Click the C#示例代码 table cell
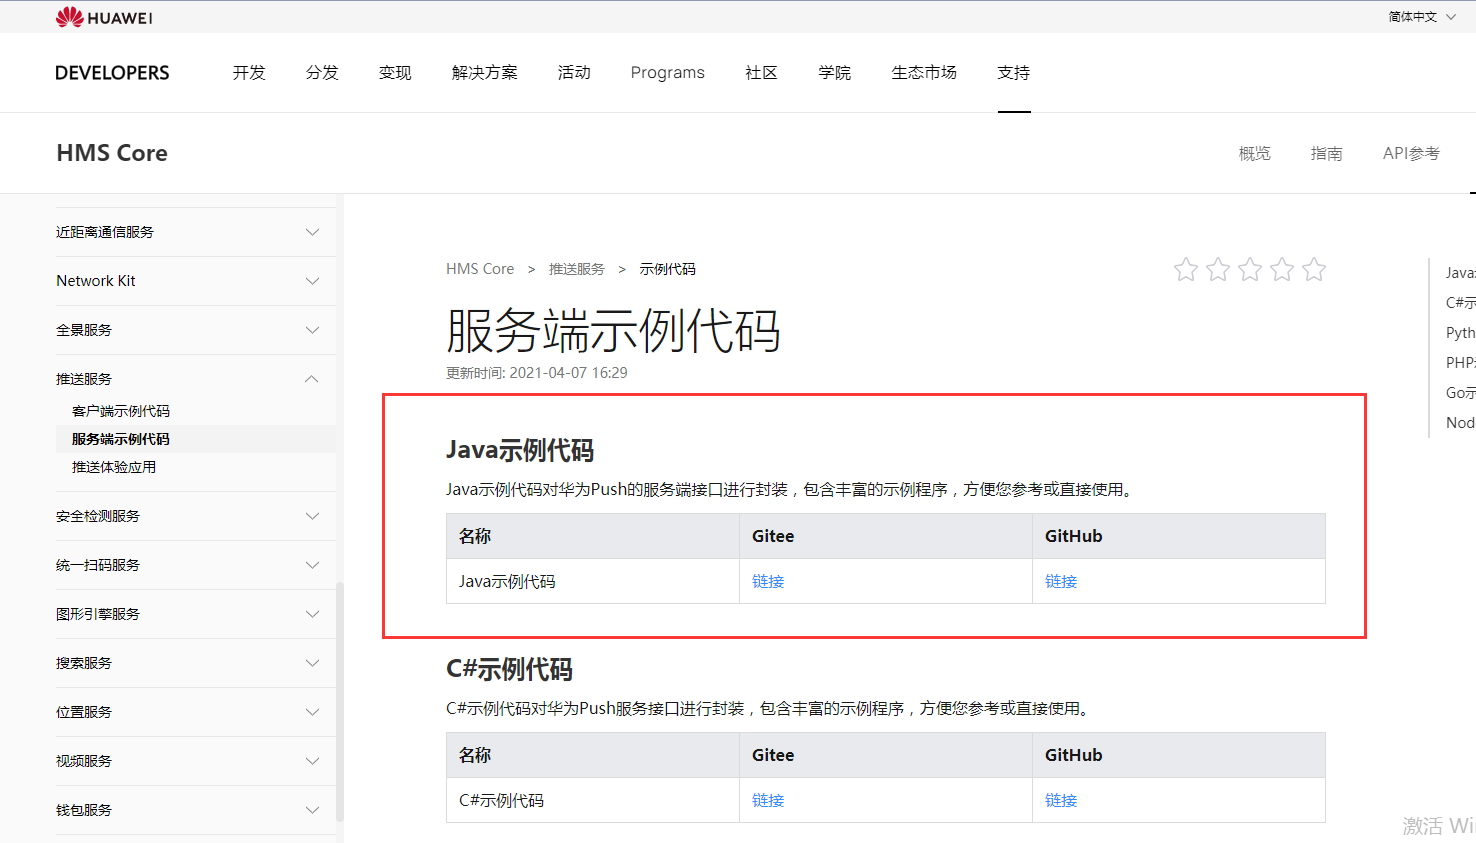The image size is (1476, 843). click(593, 800)
